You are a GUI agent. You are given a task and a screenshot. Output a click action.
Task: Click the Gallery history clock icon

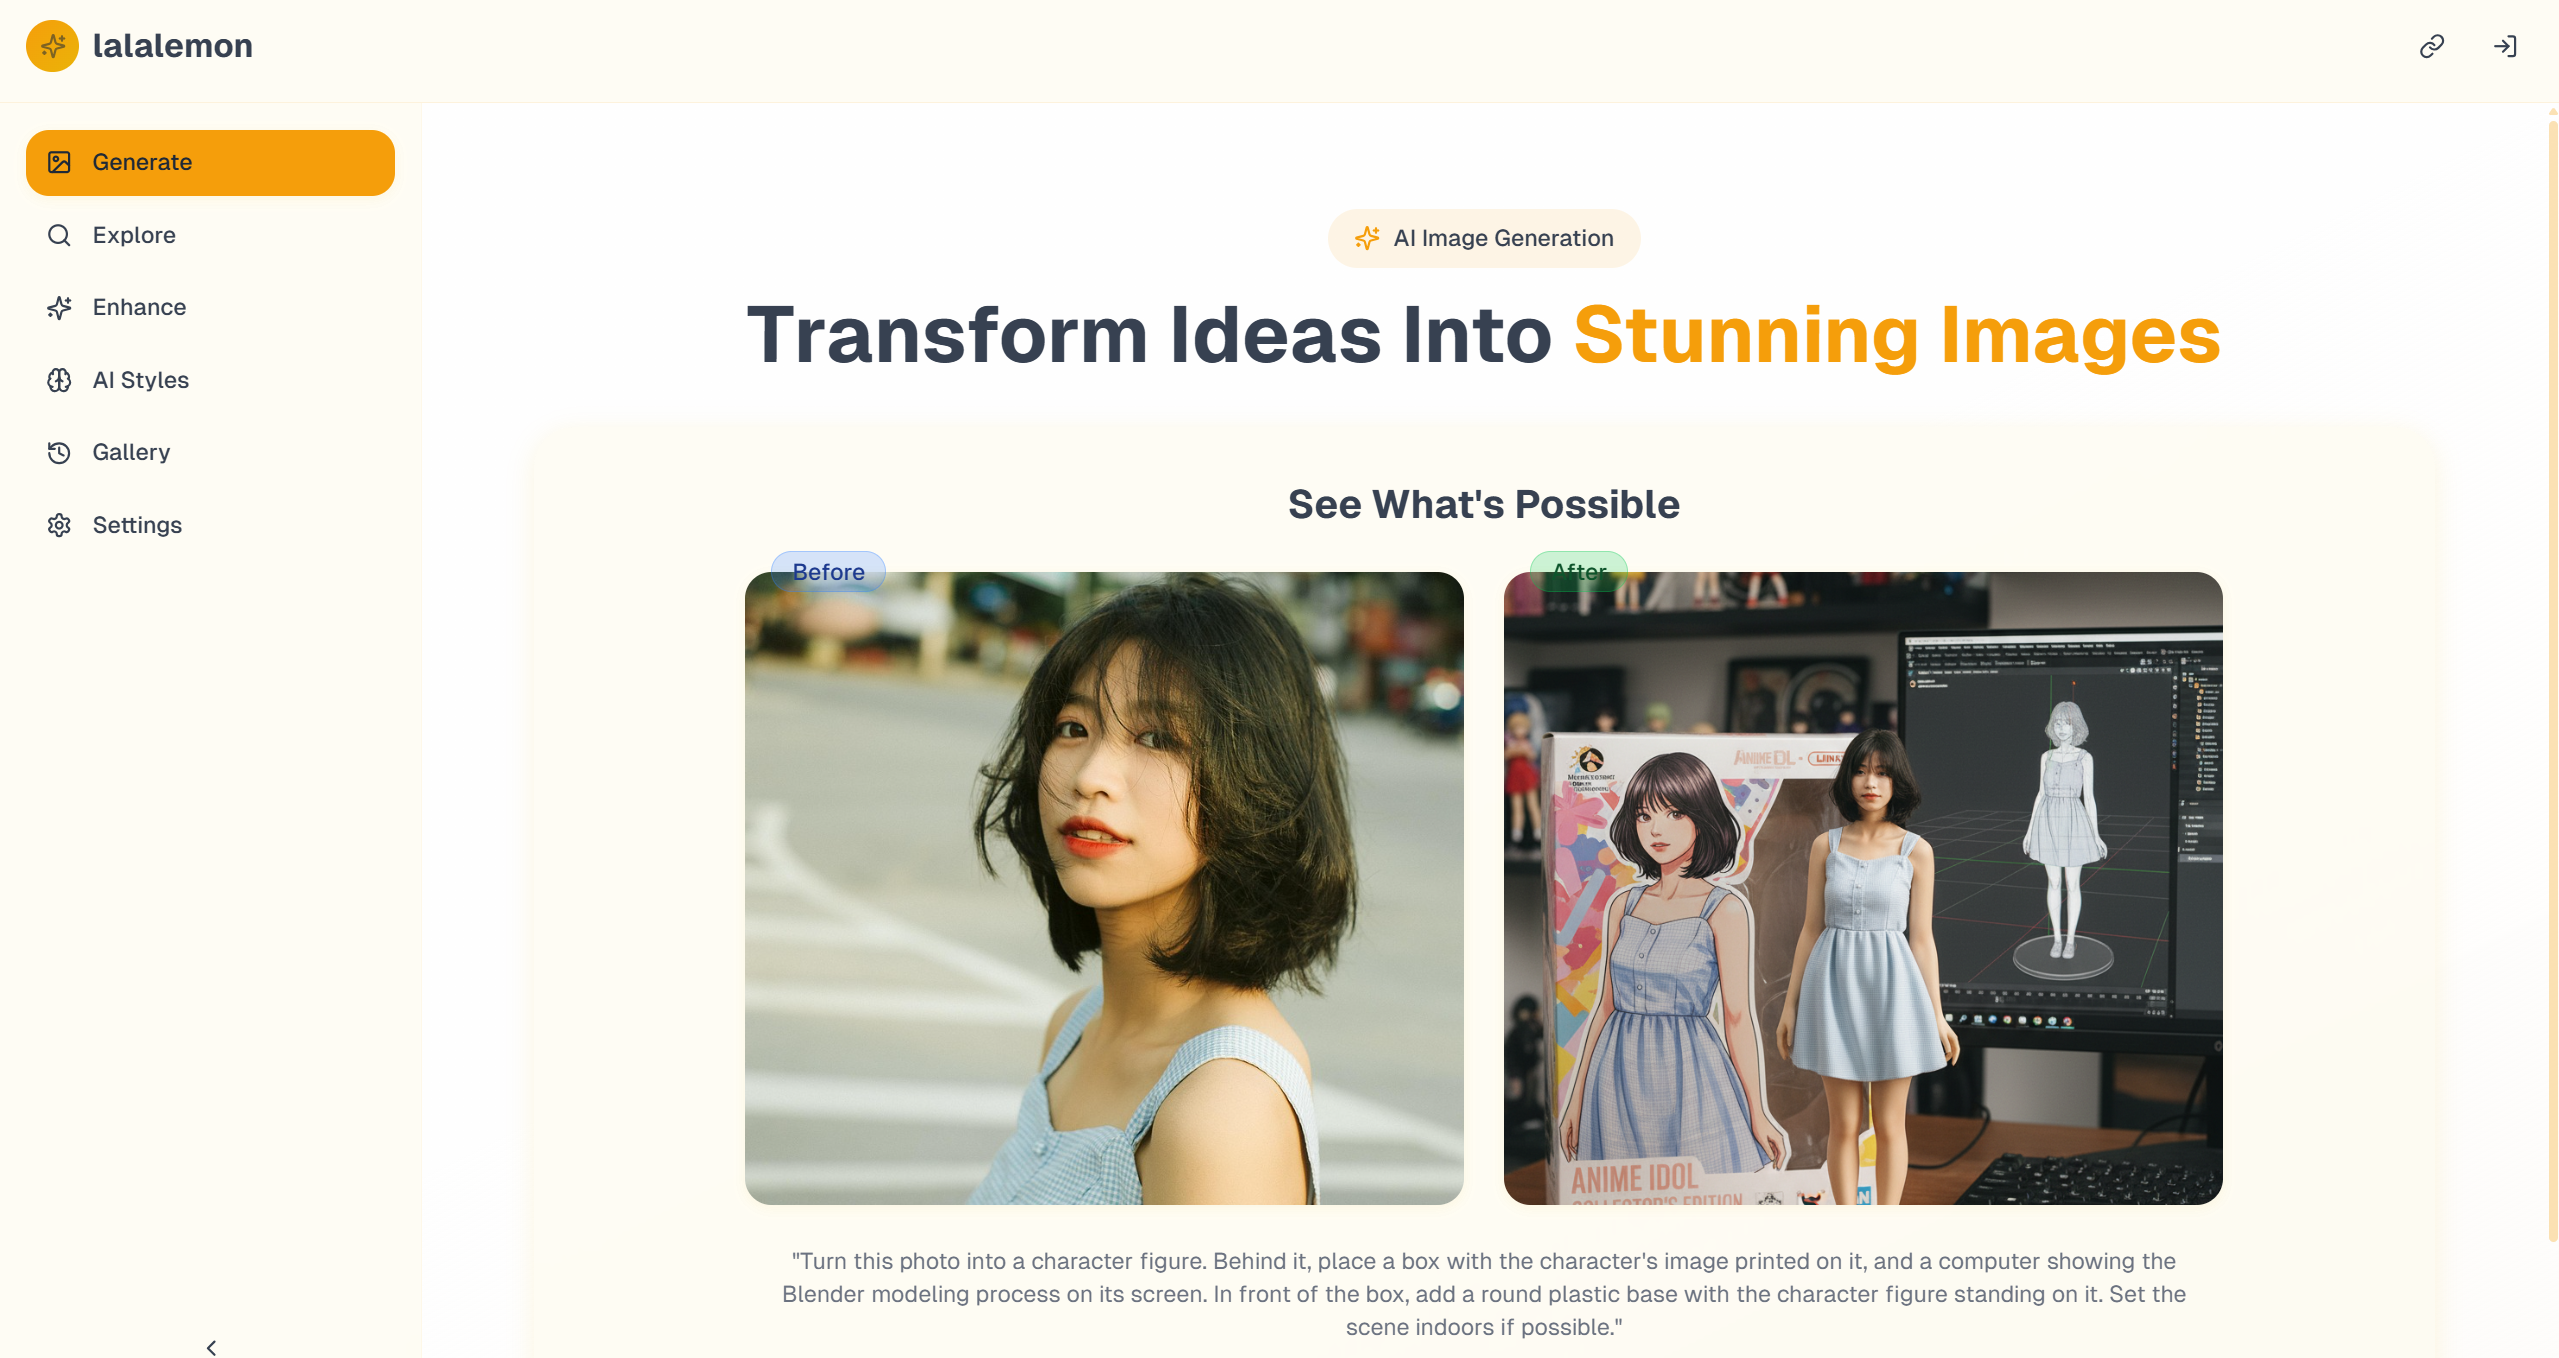[59, 452]
